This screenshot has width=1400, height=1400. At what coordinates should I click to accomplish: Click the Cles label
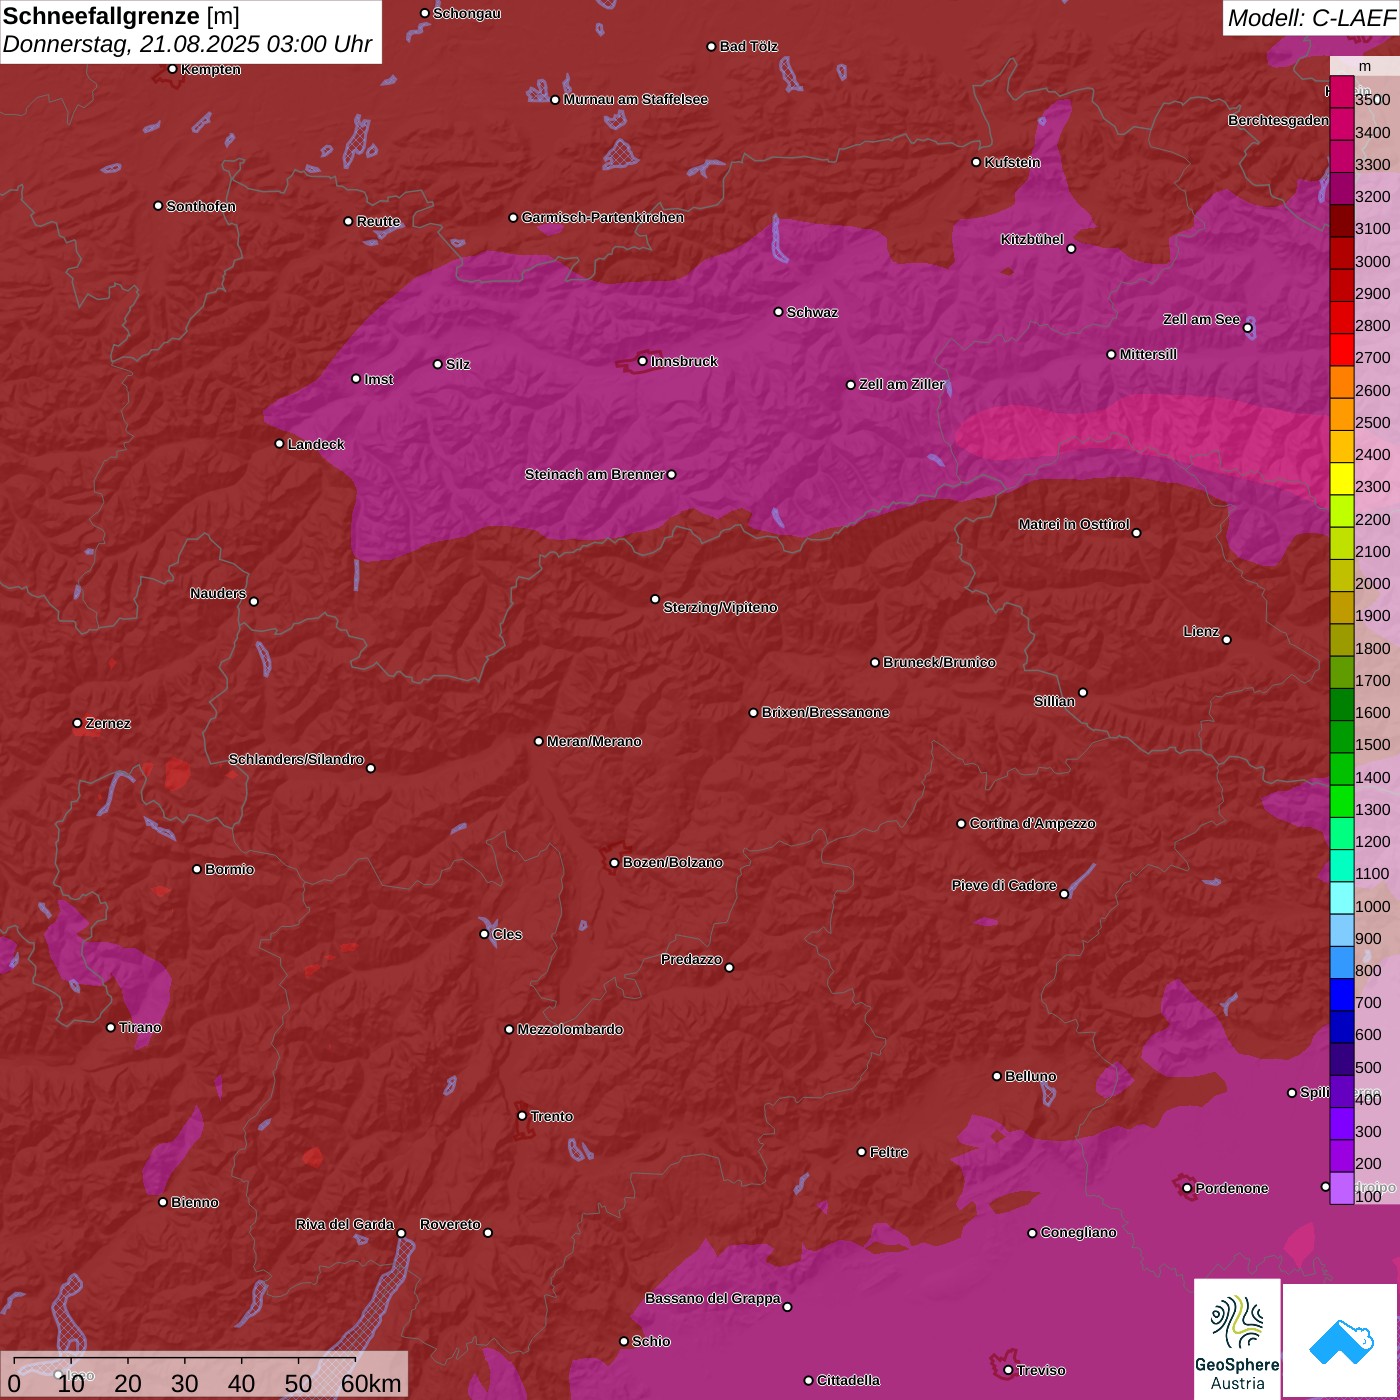pyautogui.click(x=507, y=934)
